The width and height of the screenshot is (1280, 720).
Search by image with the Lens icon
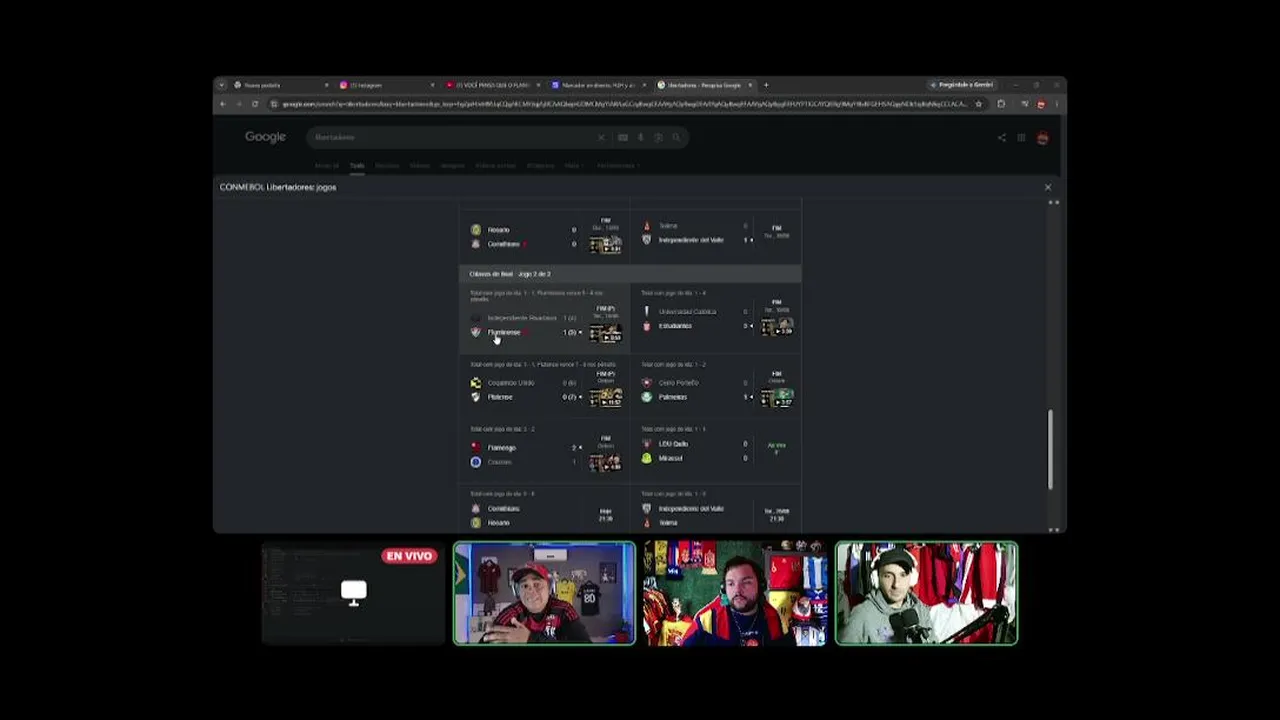(x=659, y=137)
